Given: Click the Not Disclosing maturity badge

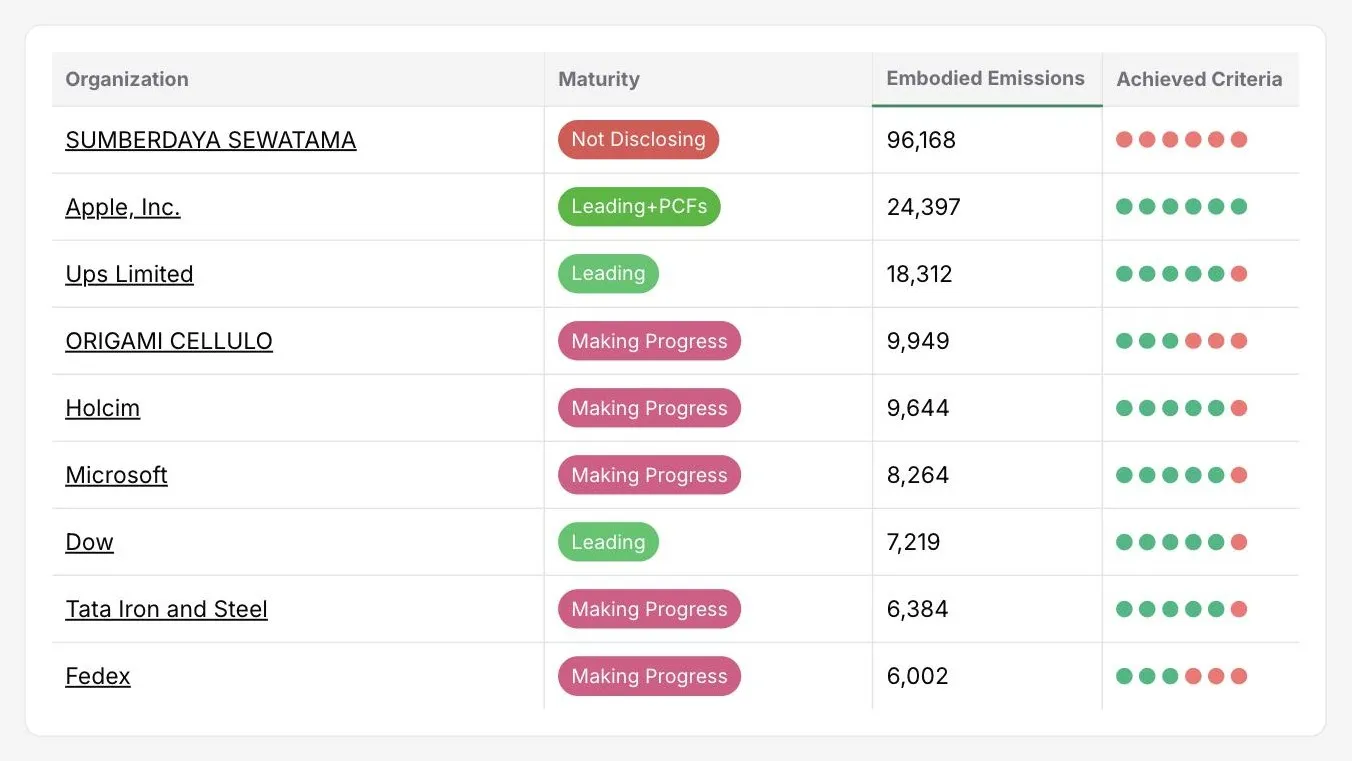Looking at the screenshot, I should coord(638,140).
